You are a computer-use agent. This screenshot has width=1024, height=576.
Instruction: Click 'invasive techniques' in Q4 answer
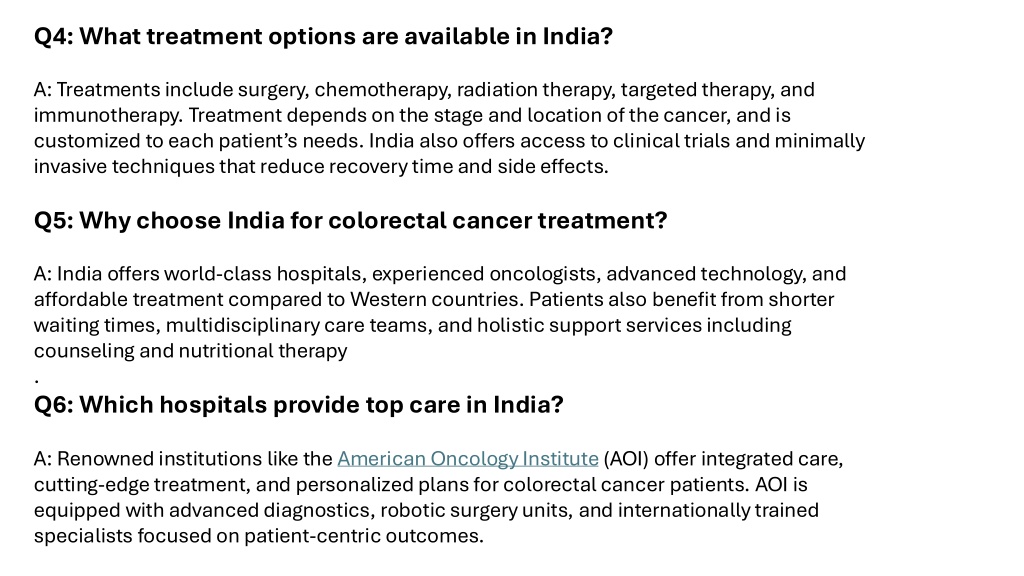(124, 167)
